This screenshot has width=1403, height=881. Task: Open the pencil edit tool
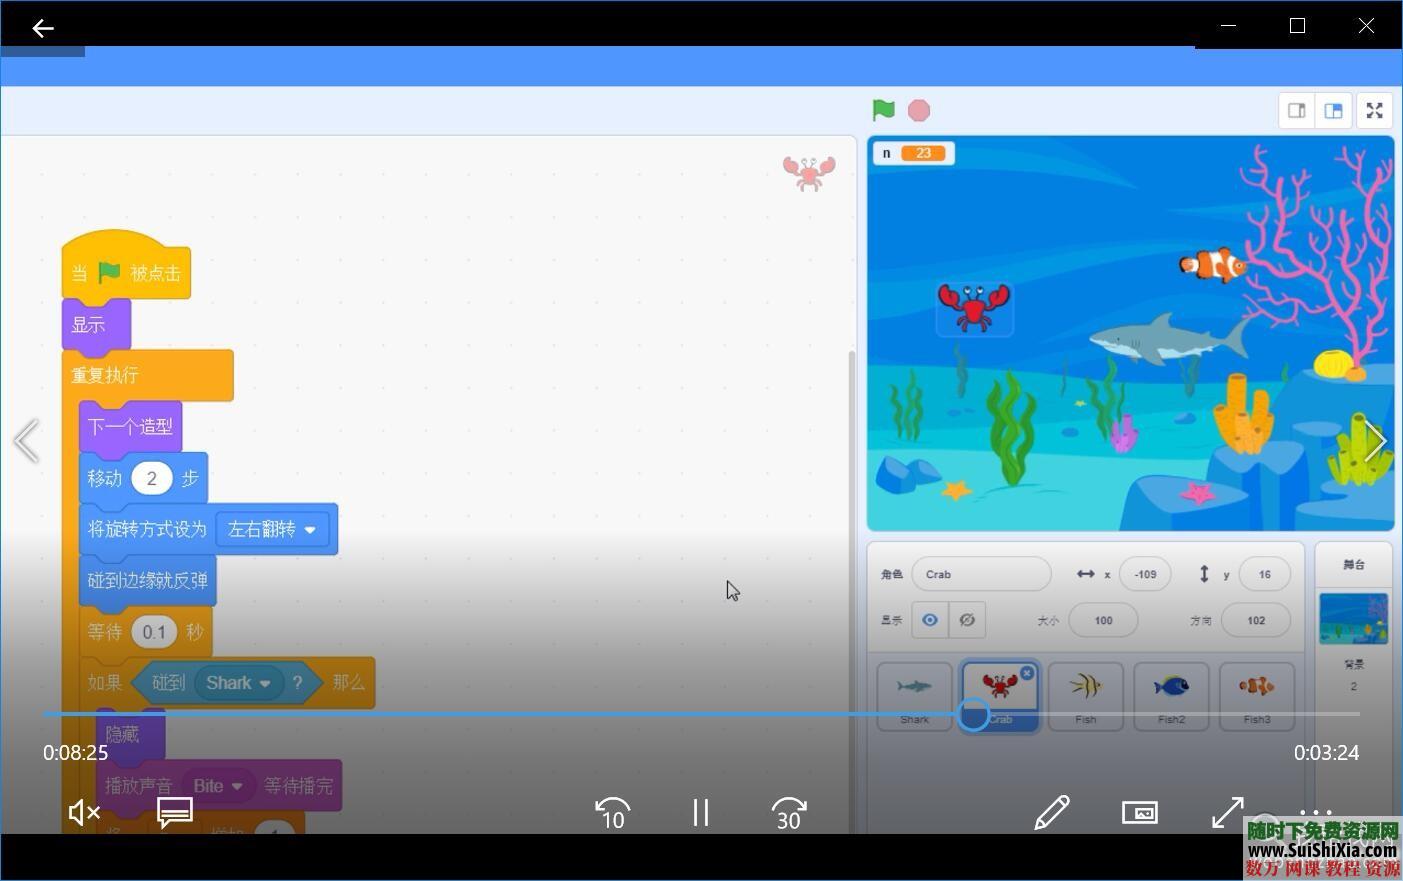[x=1052, y=813]
